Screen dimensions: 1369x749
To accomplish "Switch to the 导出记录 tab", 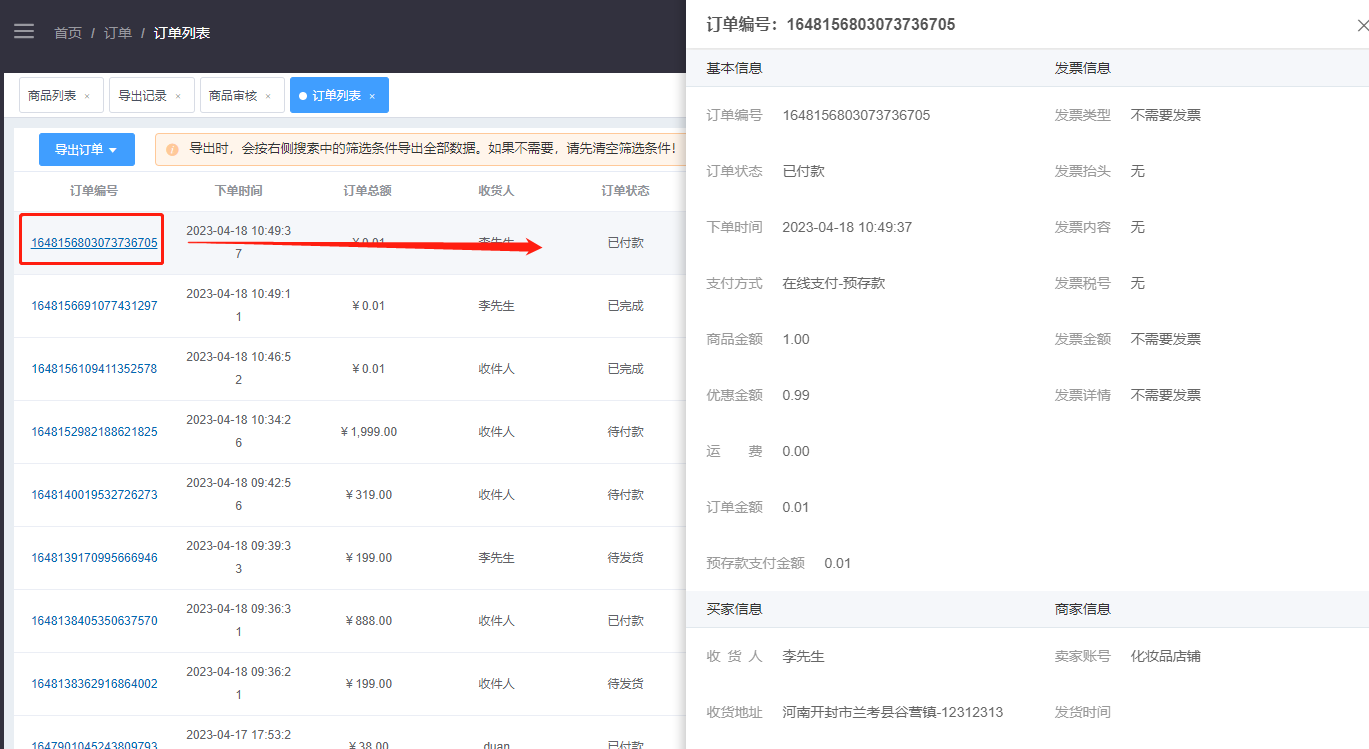I will 142,96.
